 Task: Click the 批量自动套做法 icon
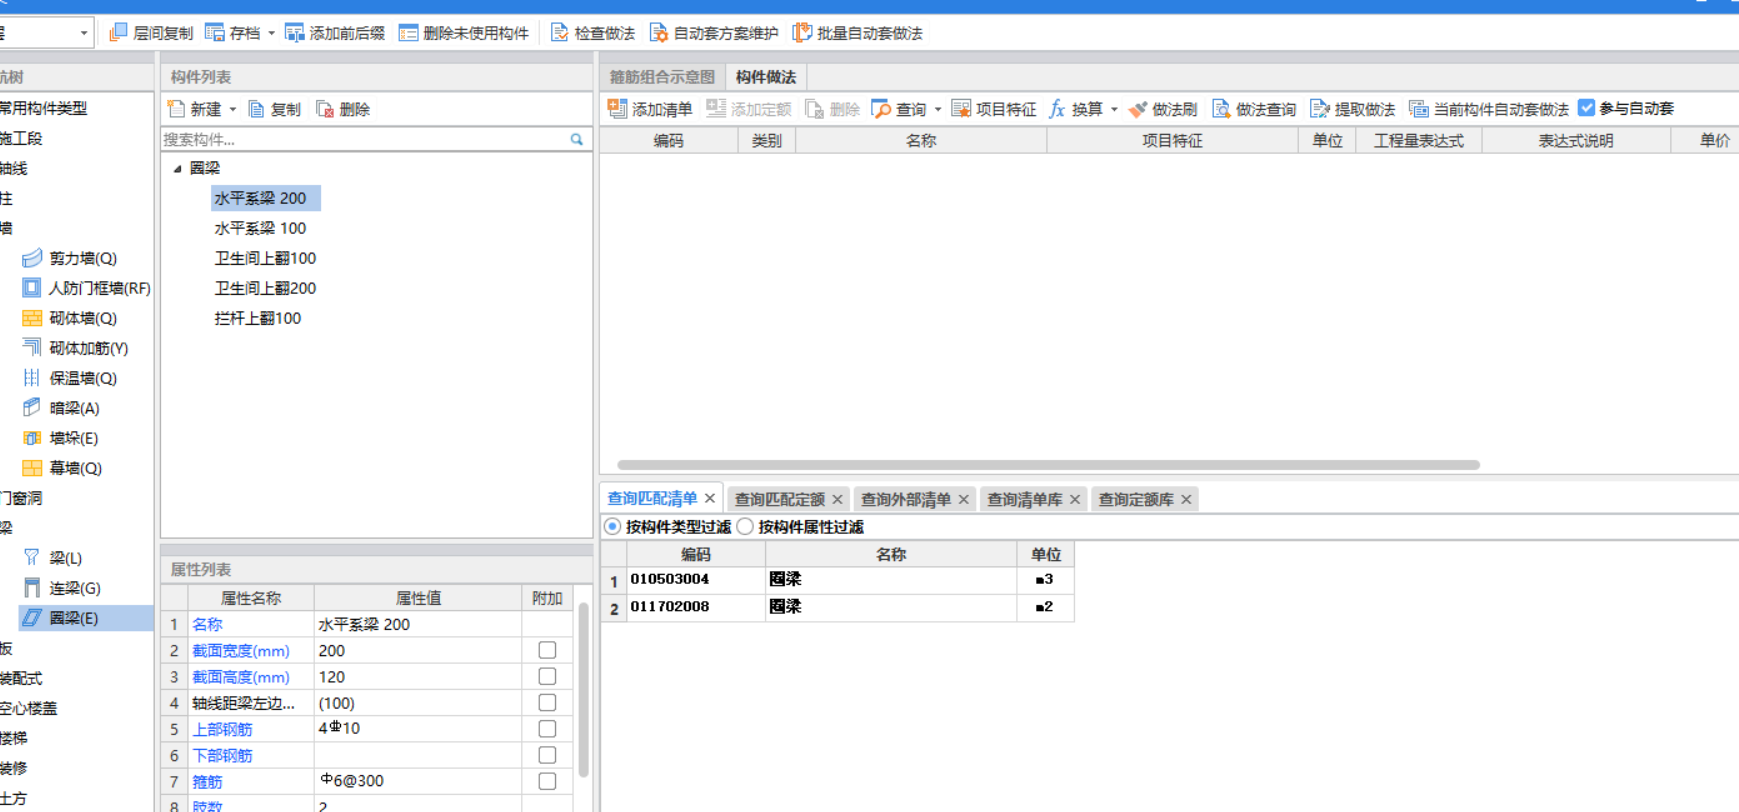click(x=802, y=33)
